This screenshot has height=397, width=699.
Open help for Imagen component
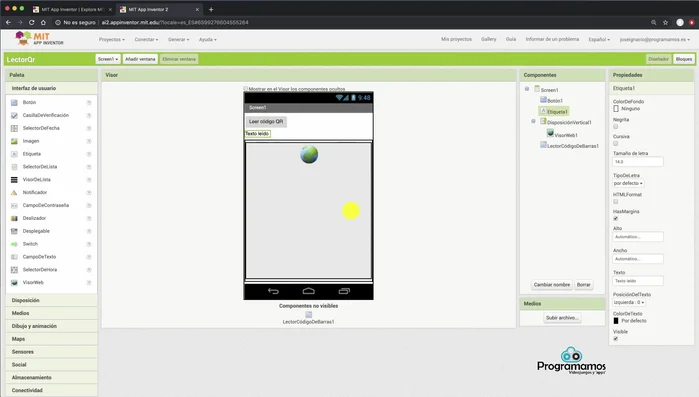tap(89, 141)
